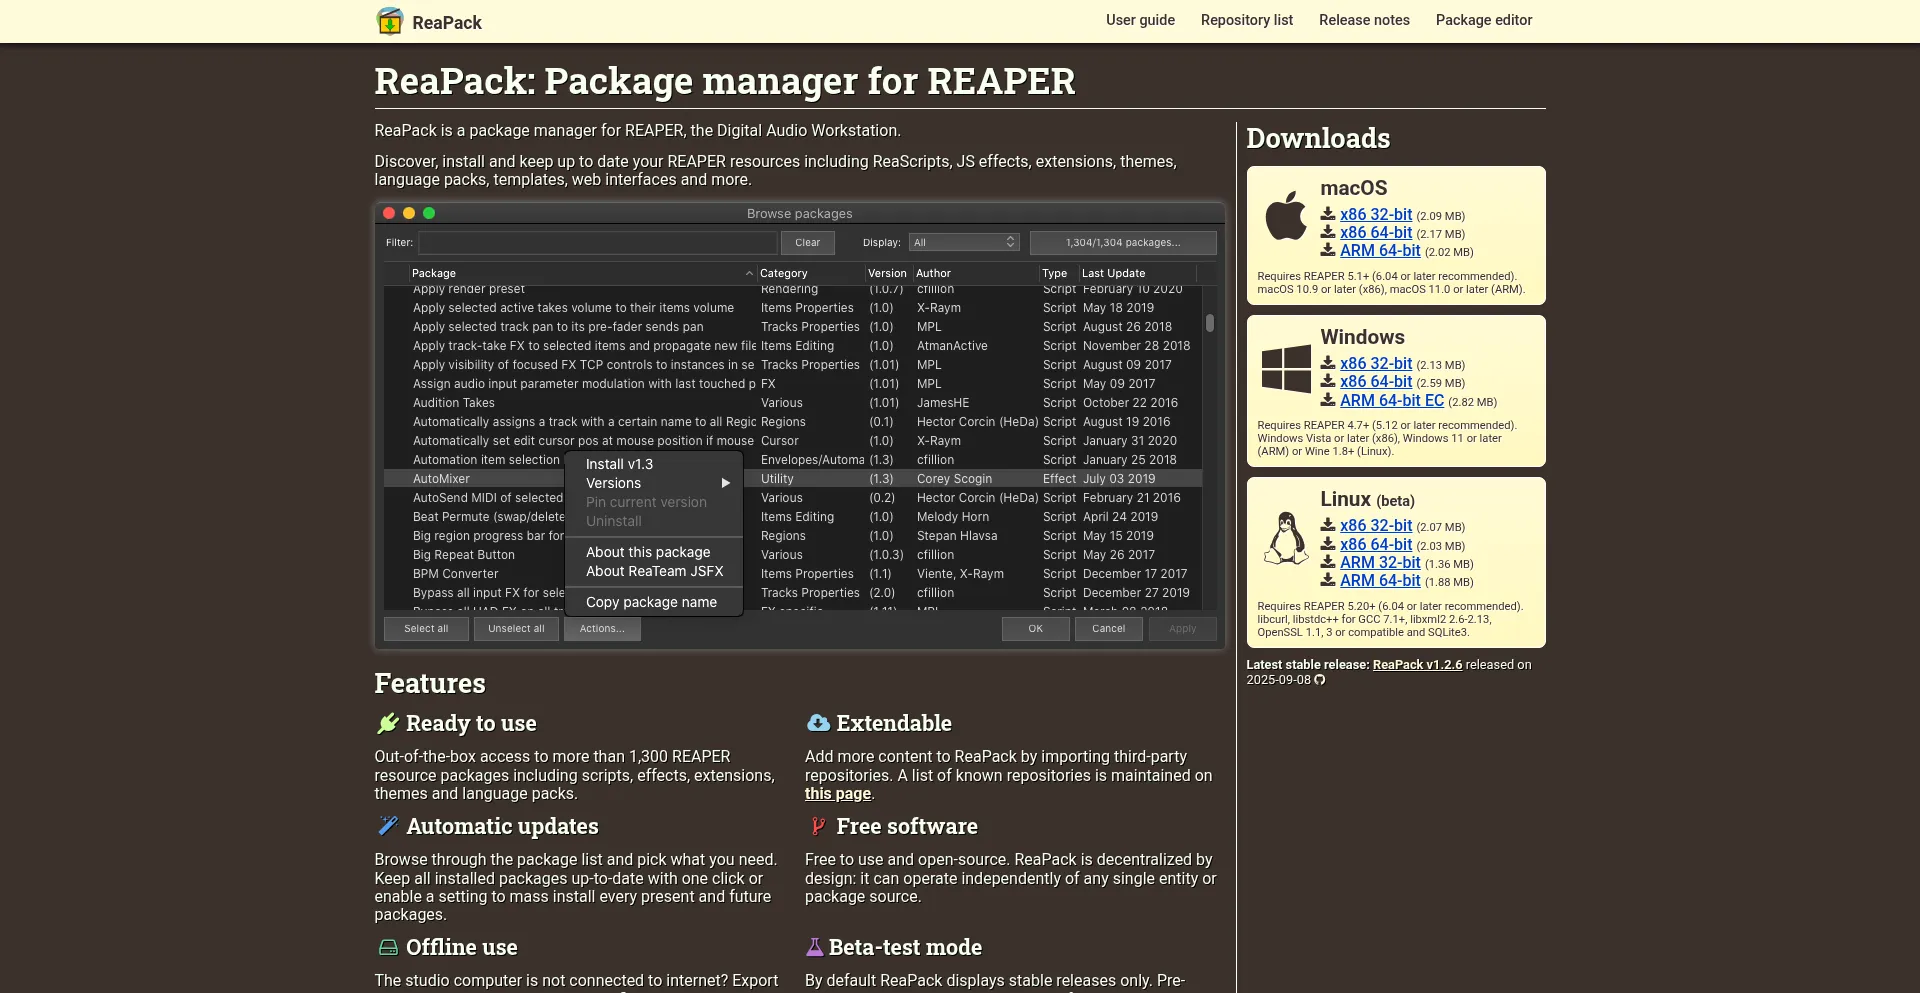Click the Windows logo icon
Screen dimensions: 1920x993
click(x=1285, y=369)
